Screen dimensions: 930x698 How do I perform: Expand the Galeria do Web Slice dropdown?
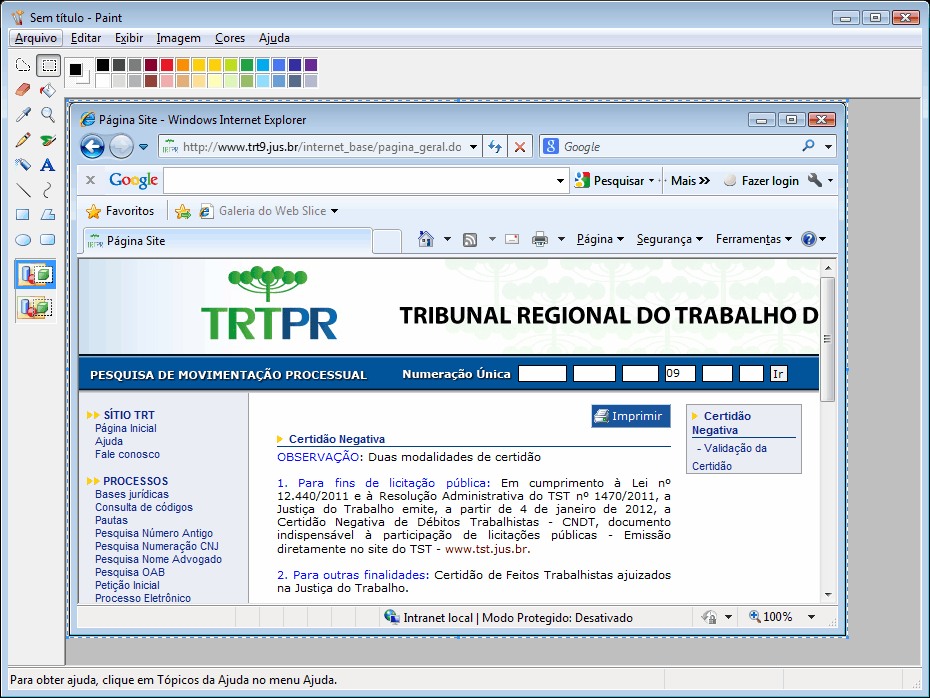click(x=335, y=211)
